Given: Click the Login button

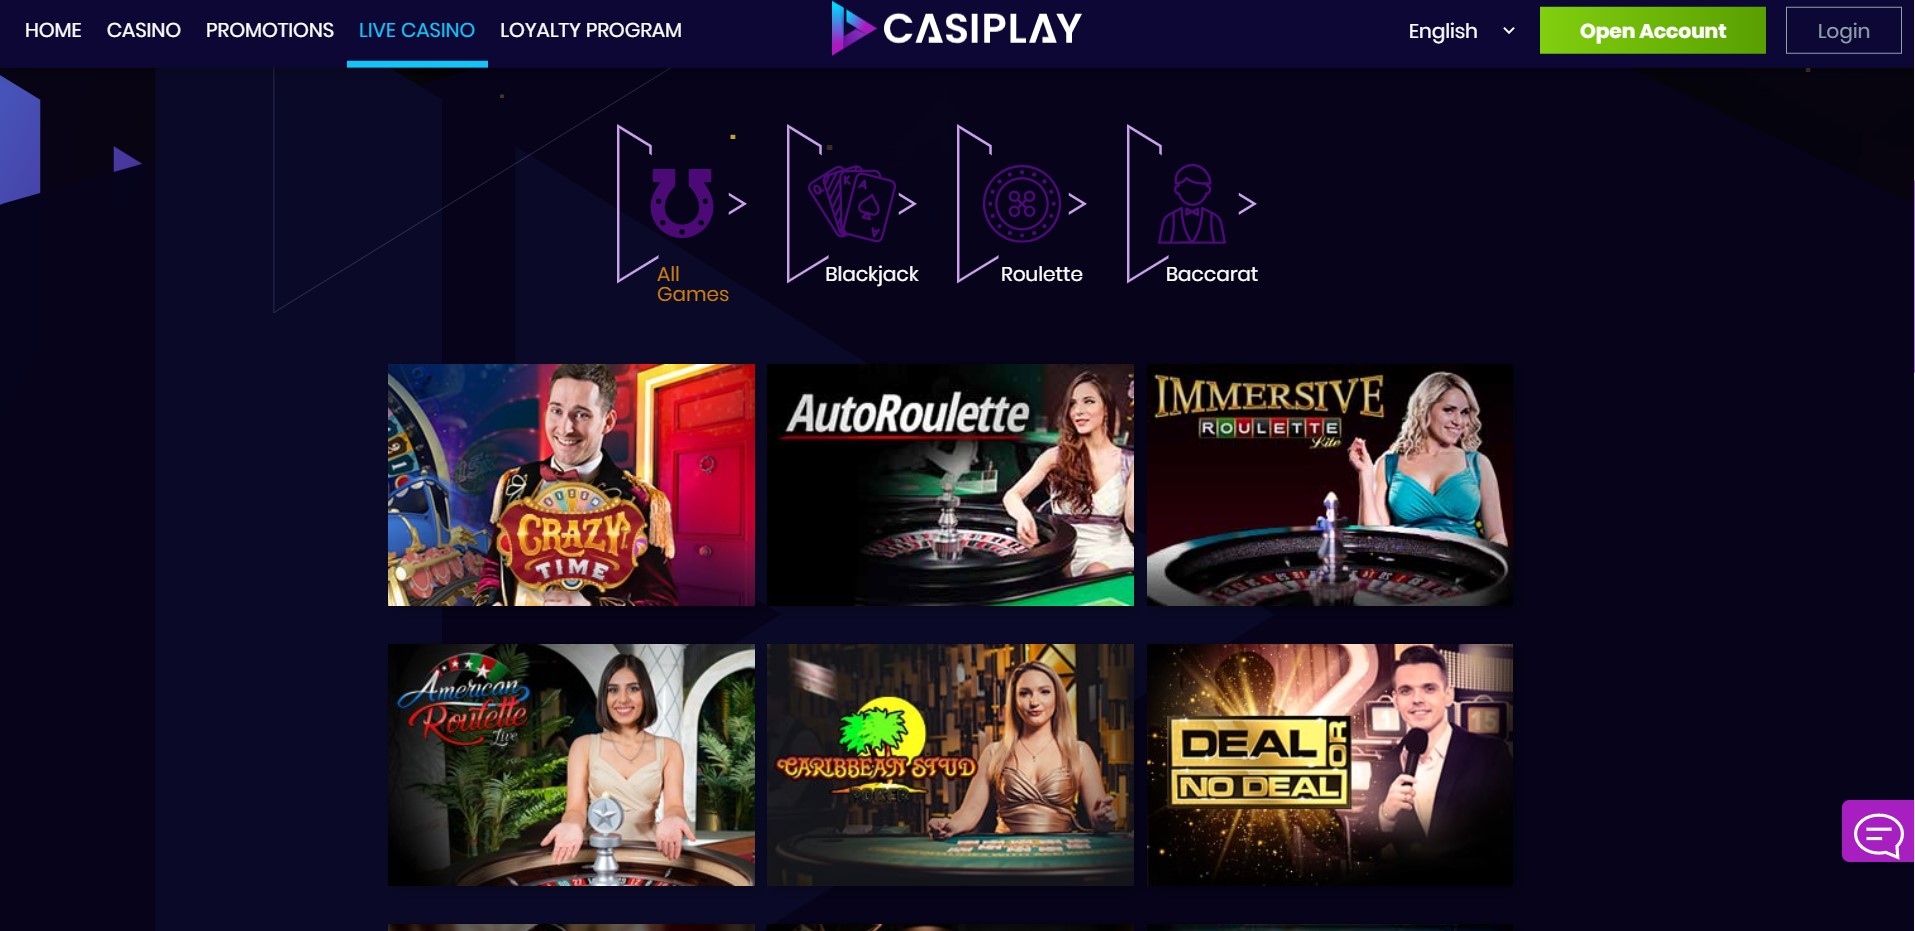Looking at the screenshot, I should click(x=1843, y=30).
